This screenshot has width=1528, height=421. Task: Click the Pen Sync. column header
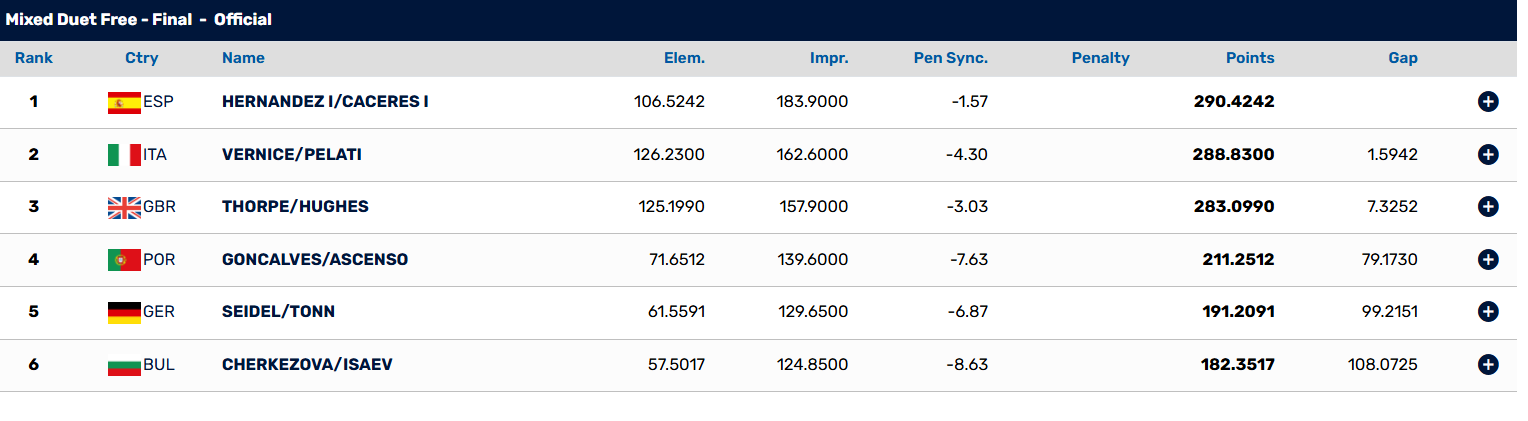[x=951, y=58]
